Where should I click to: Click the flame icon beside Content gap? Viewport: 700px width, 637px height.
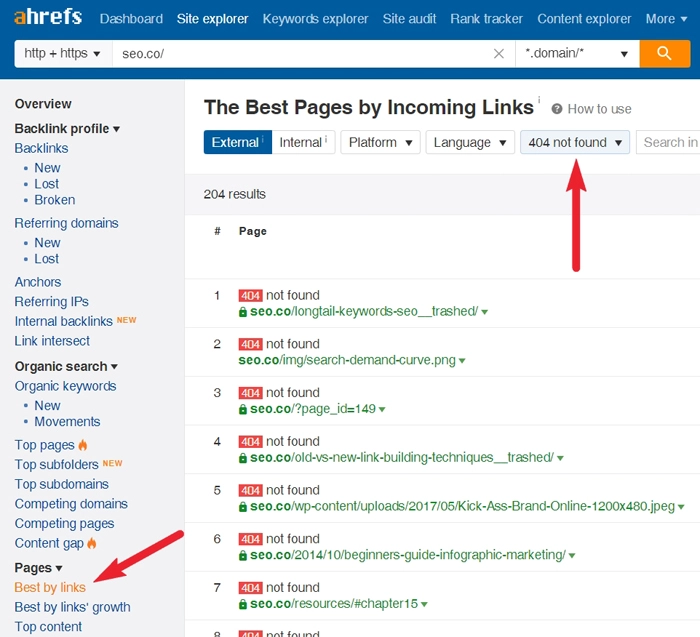coord(92,543)
